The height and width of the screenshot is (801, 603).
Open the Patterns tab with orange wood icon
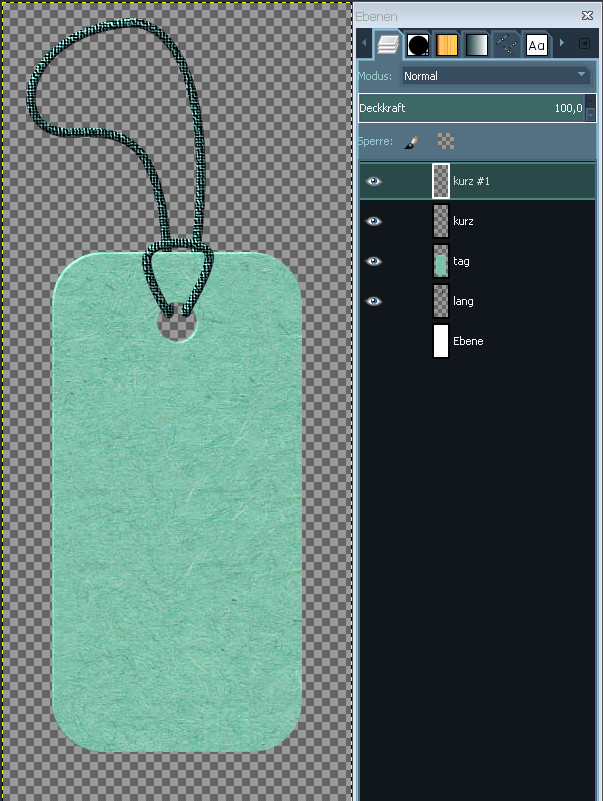447,44
